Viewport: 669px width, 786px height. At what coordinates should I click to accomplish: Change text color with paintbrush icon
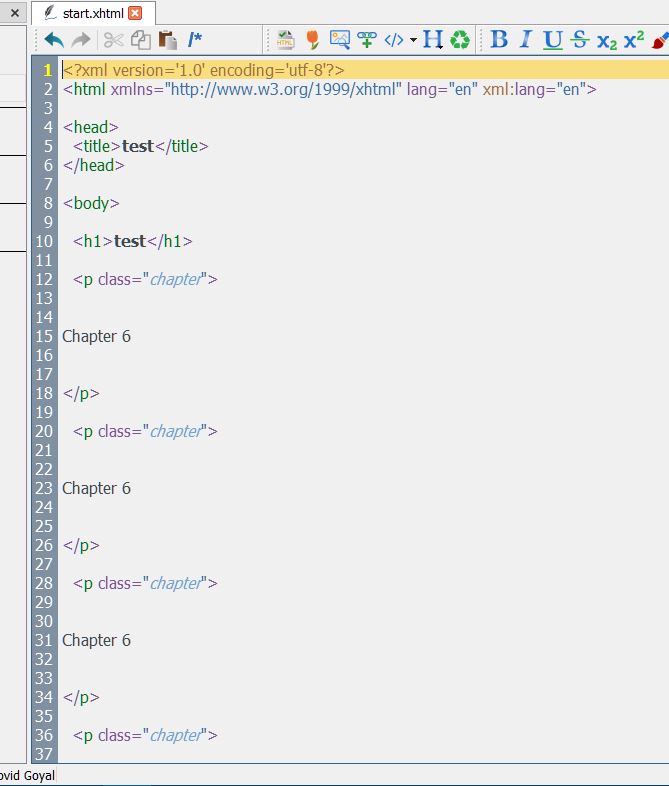tap(660, 40)
